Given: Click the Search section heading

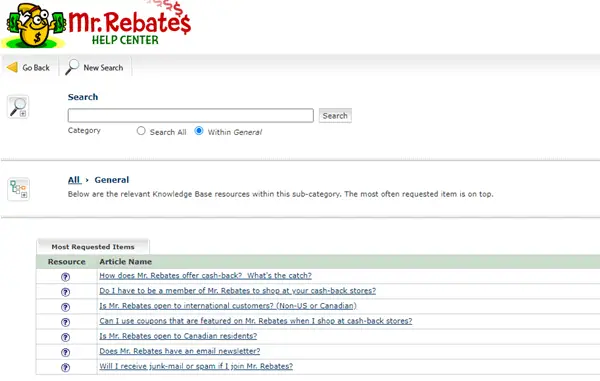Looking at the screenshot, I should (83, 97).
